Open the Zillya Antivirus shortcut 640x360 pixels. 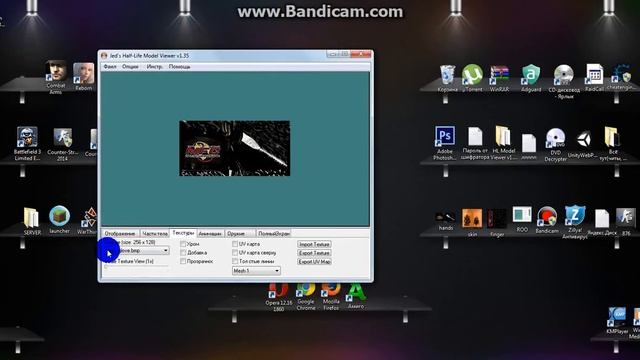pos(575,222)
